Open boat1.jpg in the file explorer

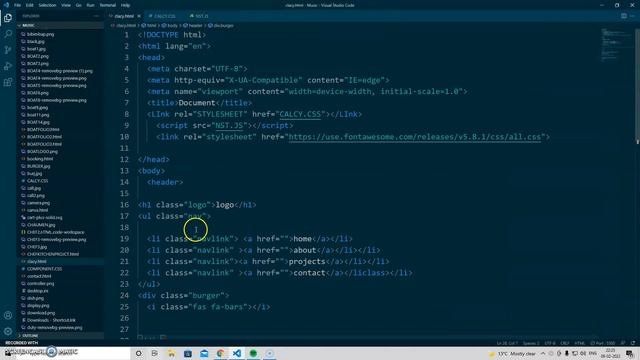[x=36, y=49]
